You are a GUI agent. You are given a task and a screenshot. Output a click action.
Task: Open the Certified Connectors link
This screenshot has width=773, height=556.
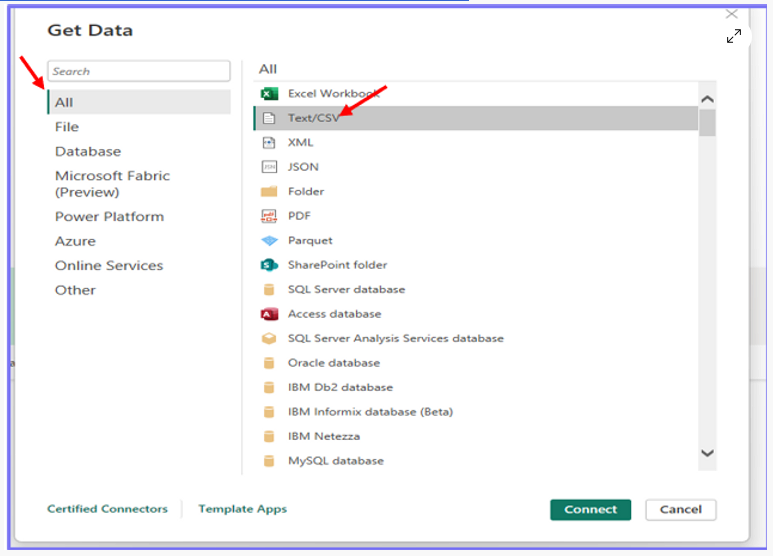107,509
